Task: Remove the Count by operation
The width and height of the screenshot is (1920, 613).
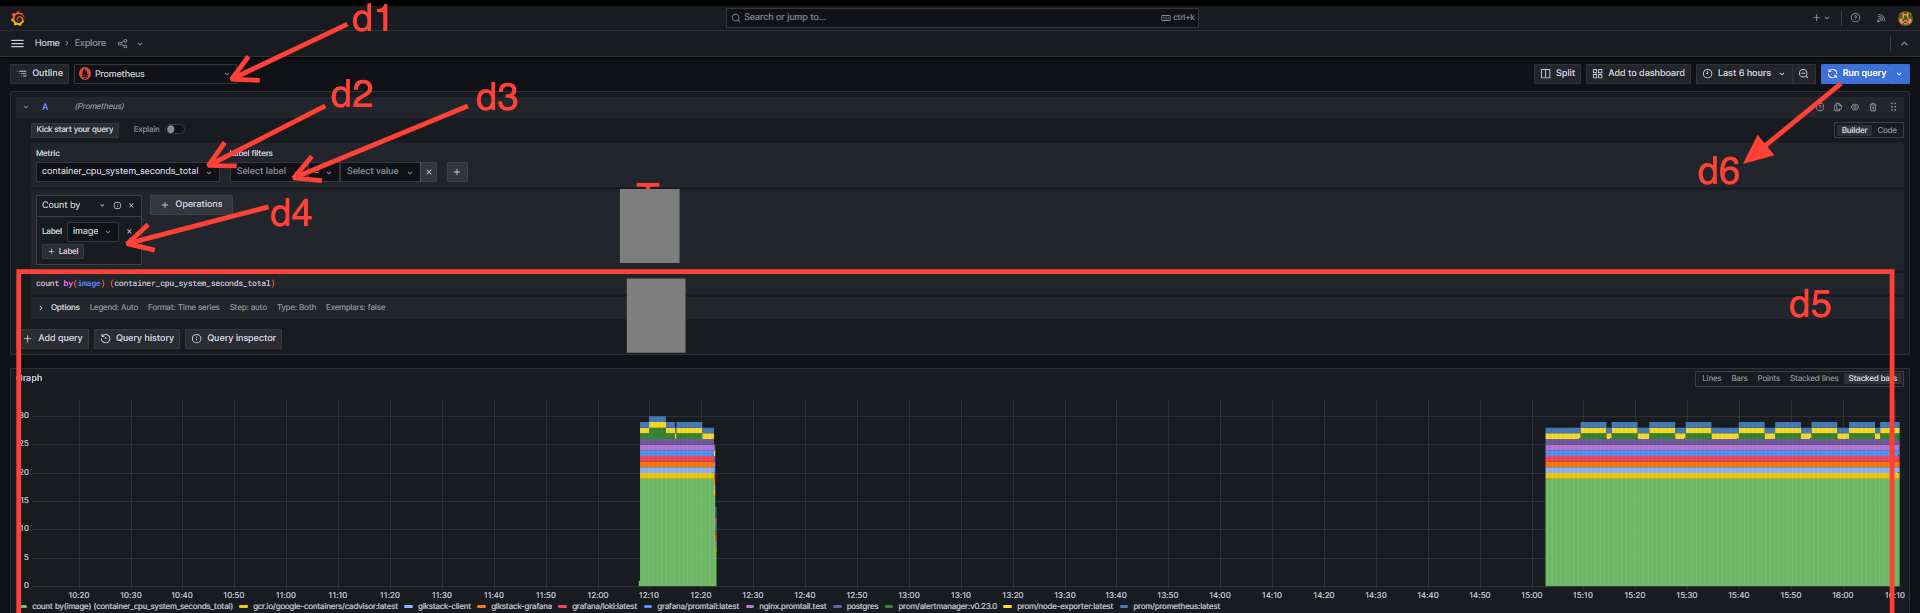Action: (x=131, y=205)
